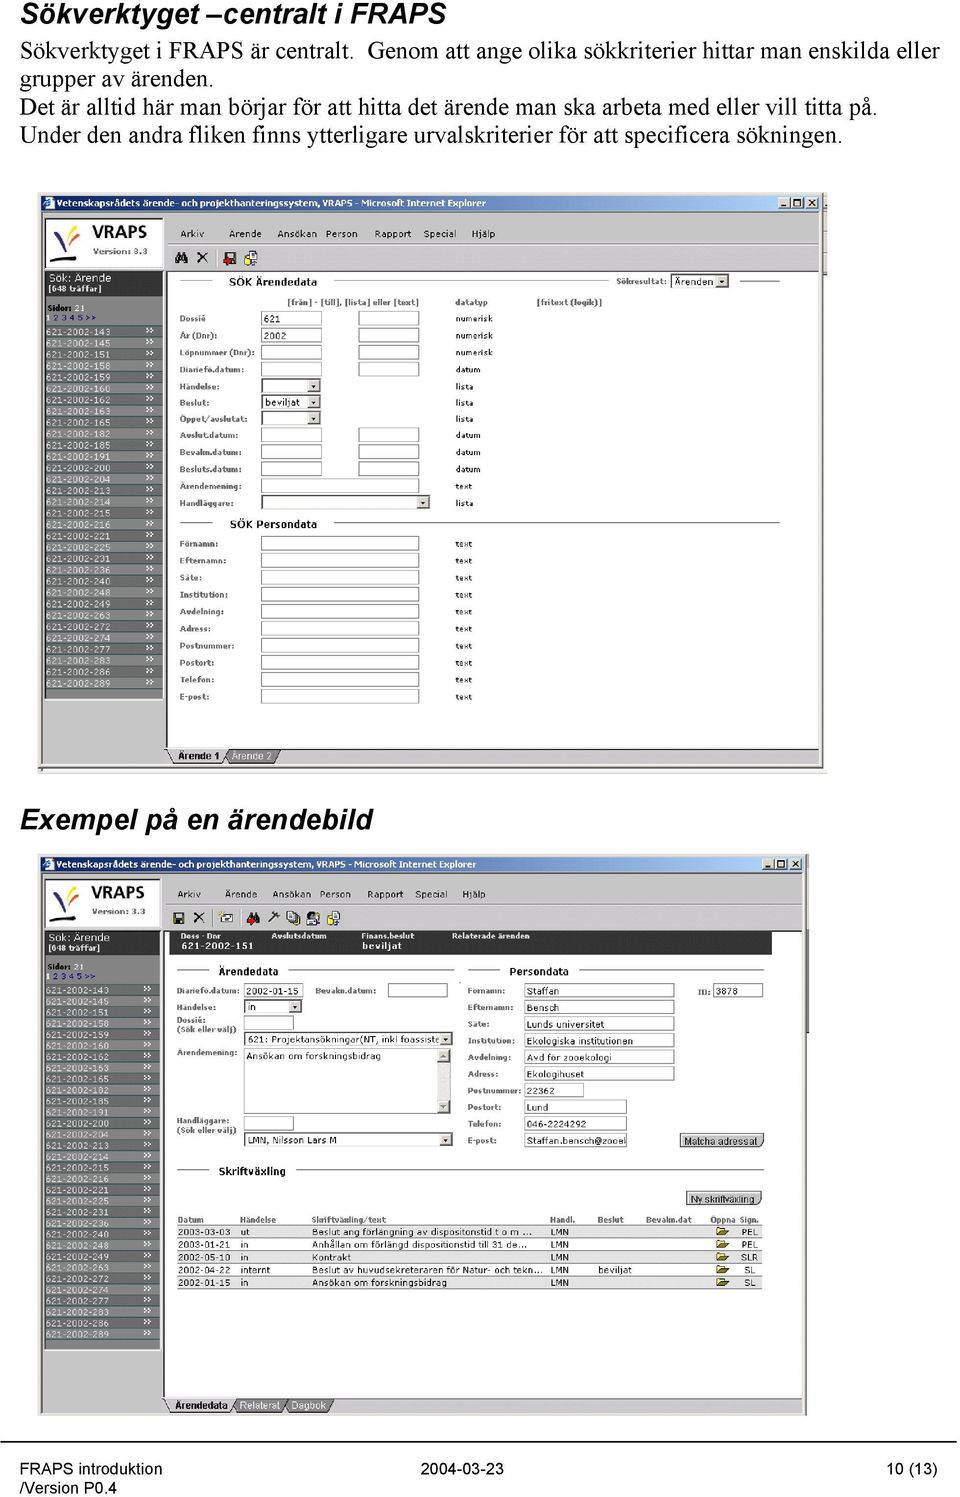Open the folder icon on the 2003-01-21 row
960x1497 pixels.
[722, 1245]
